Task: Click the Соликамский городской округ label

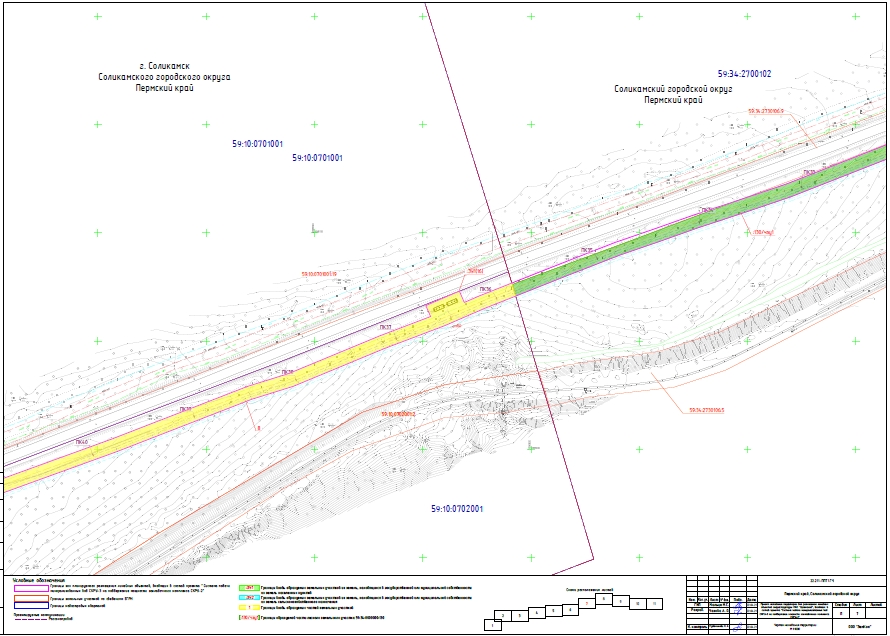Action: pos(673,89)
